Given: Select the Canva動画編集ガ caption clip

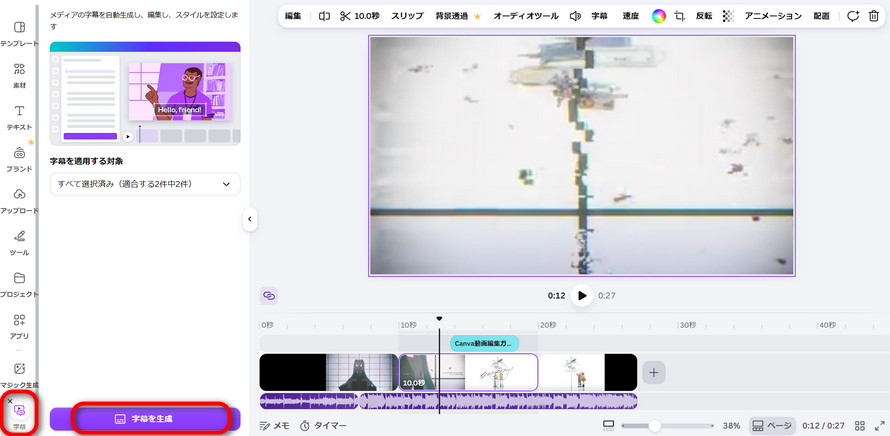Looking at the screenshot, I should click(485, 343).
